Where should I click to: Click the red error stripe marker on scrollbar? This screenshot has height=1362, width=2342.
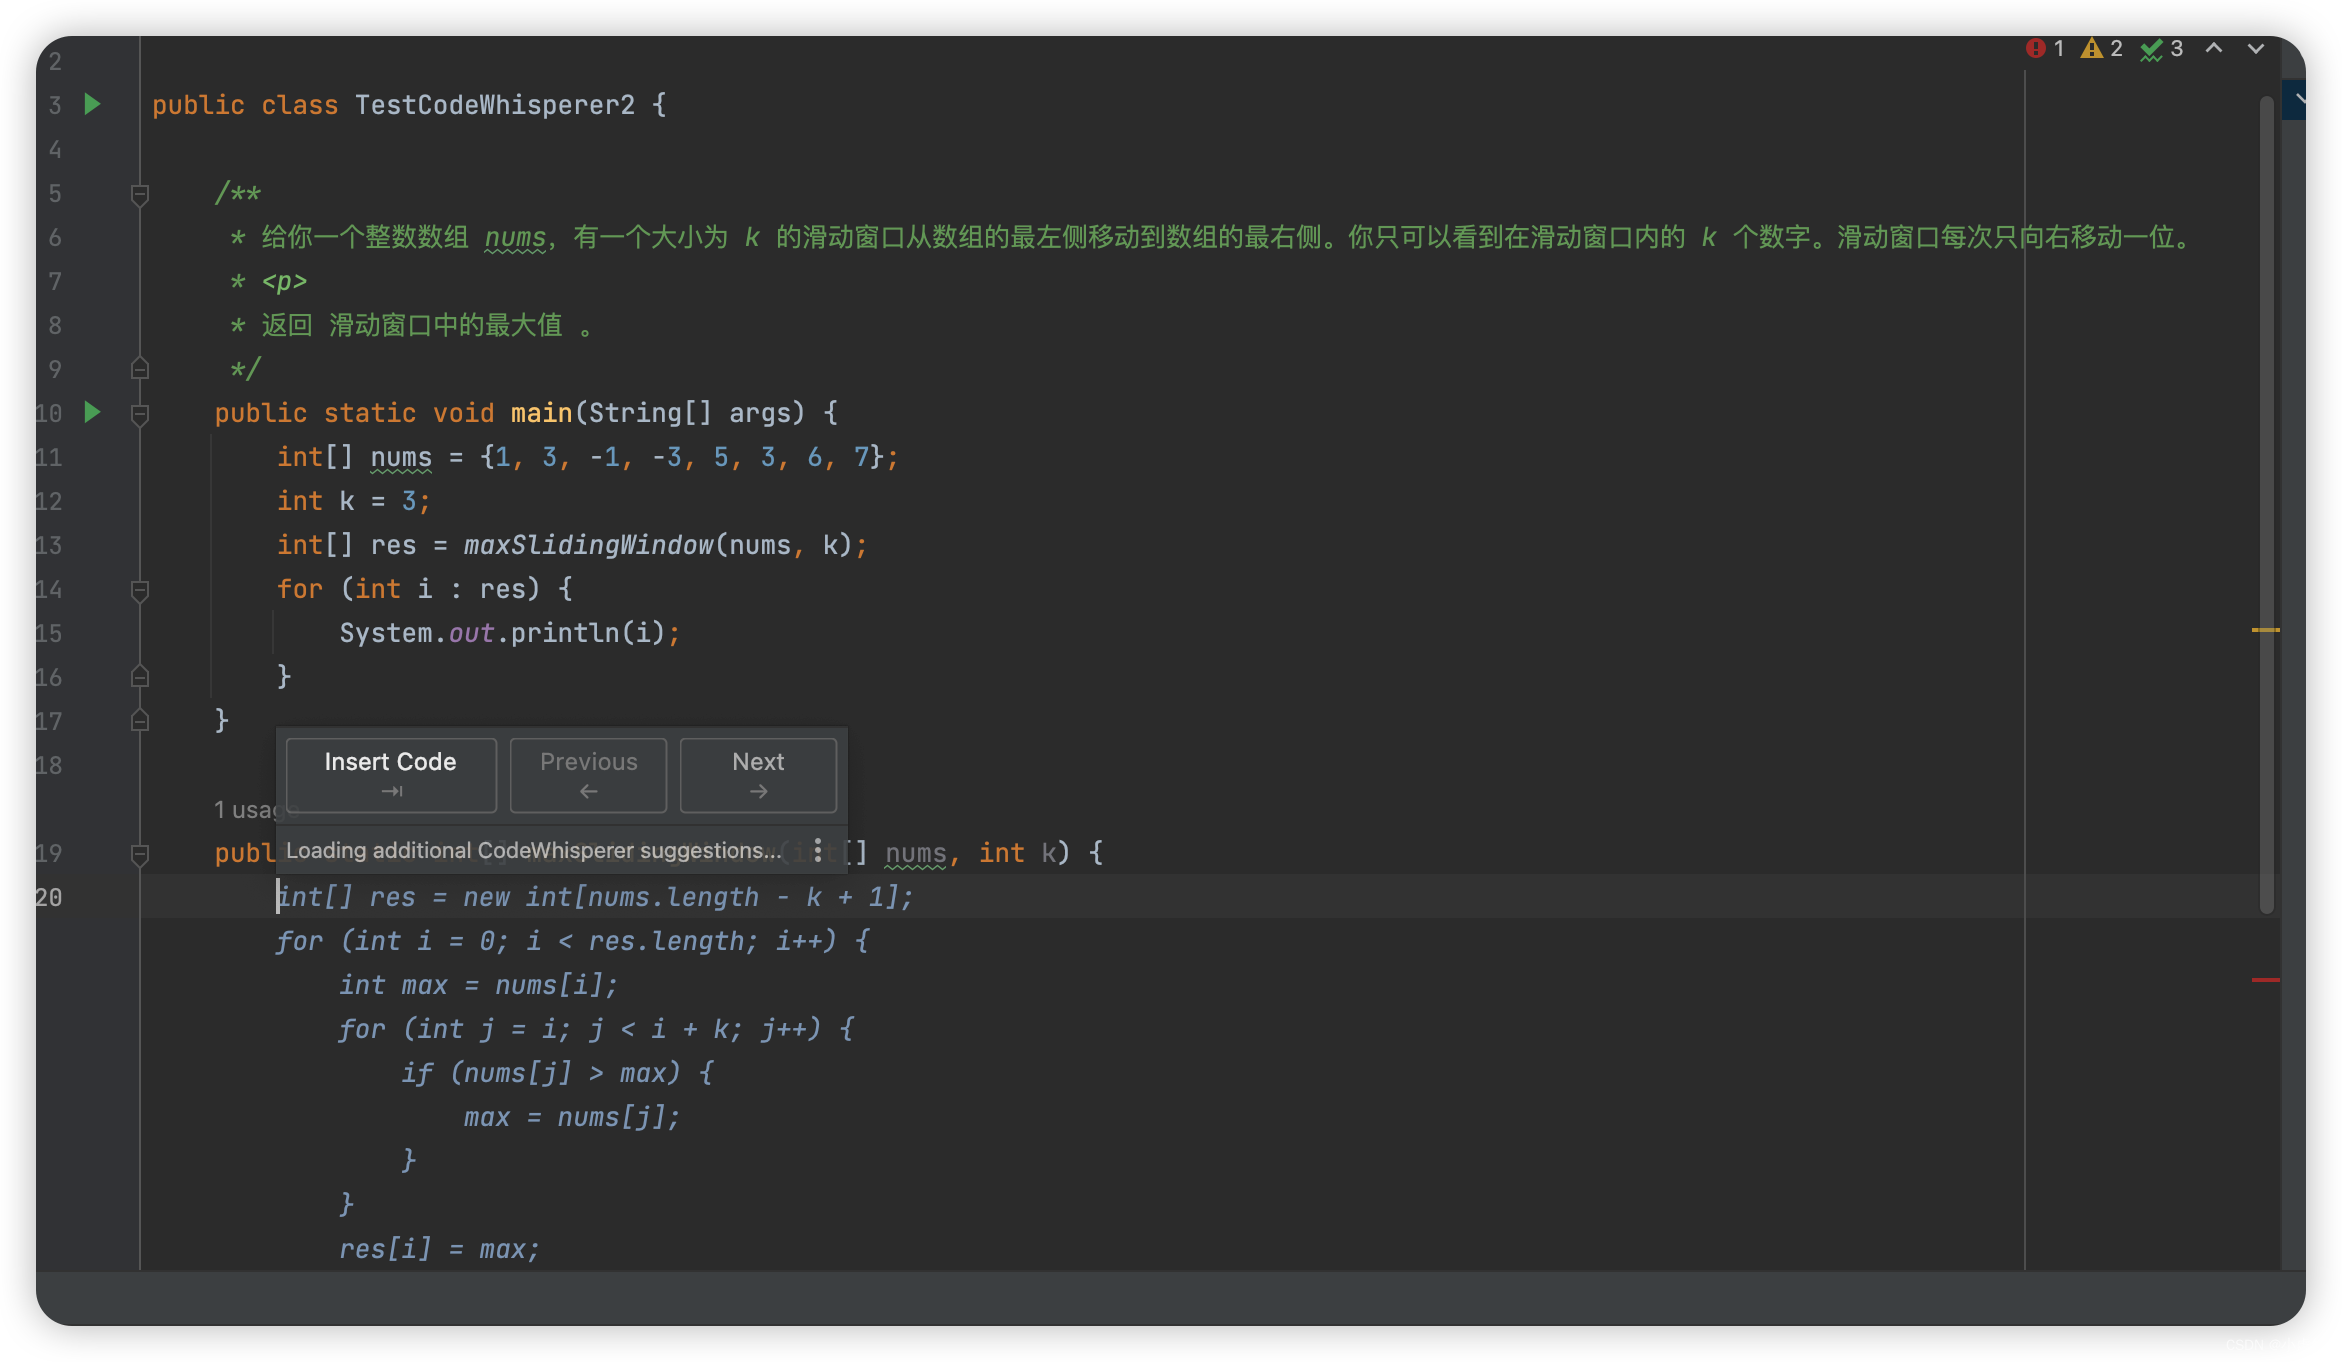2265,980
